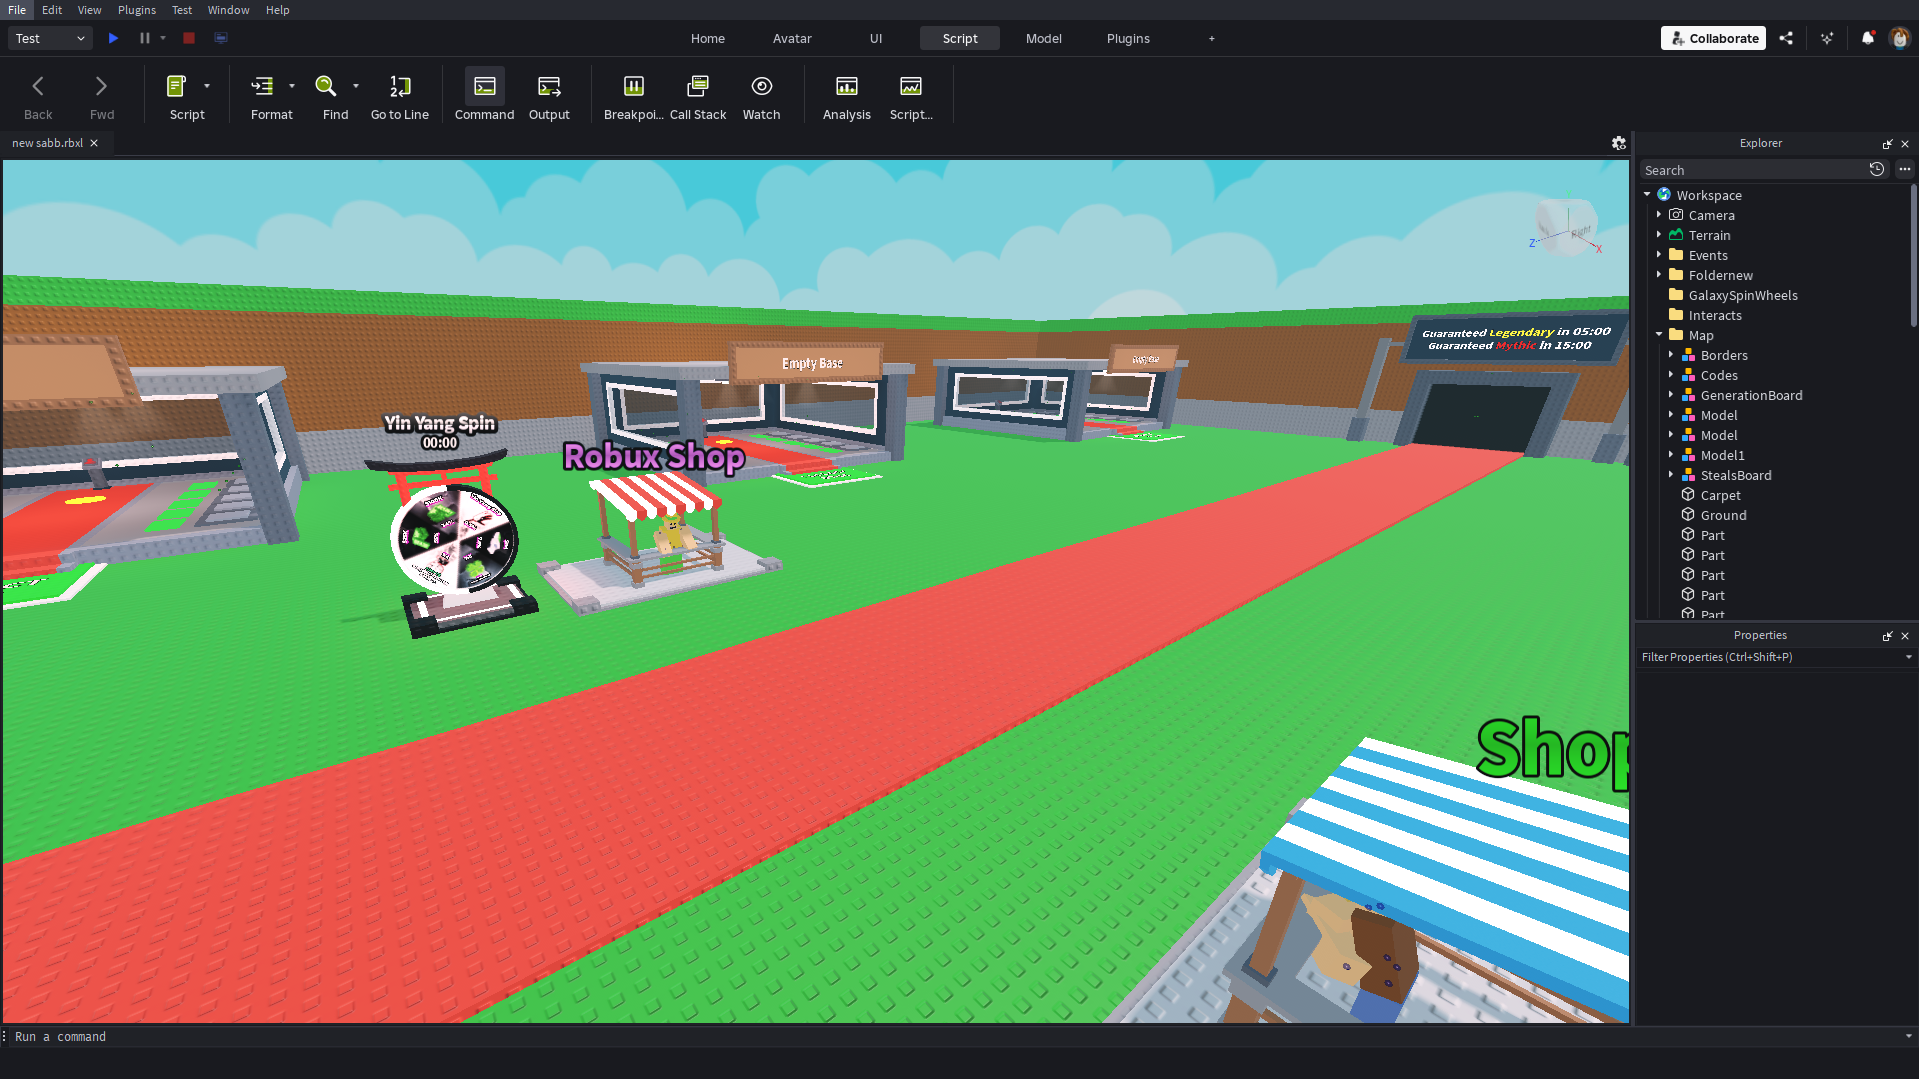Show the Output window
Viewport: 1919px width, 1079px height.
tap(548, 95)
